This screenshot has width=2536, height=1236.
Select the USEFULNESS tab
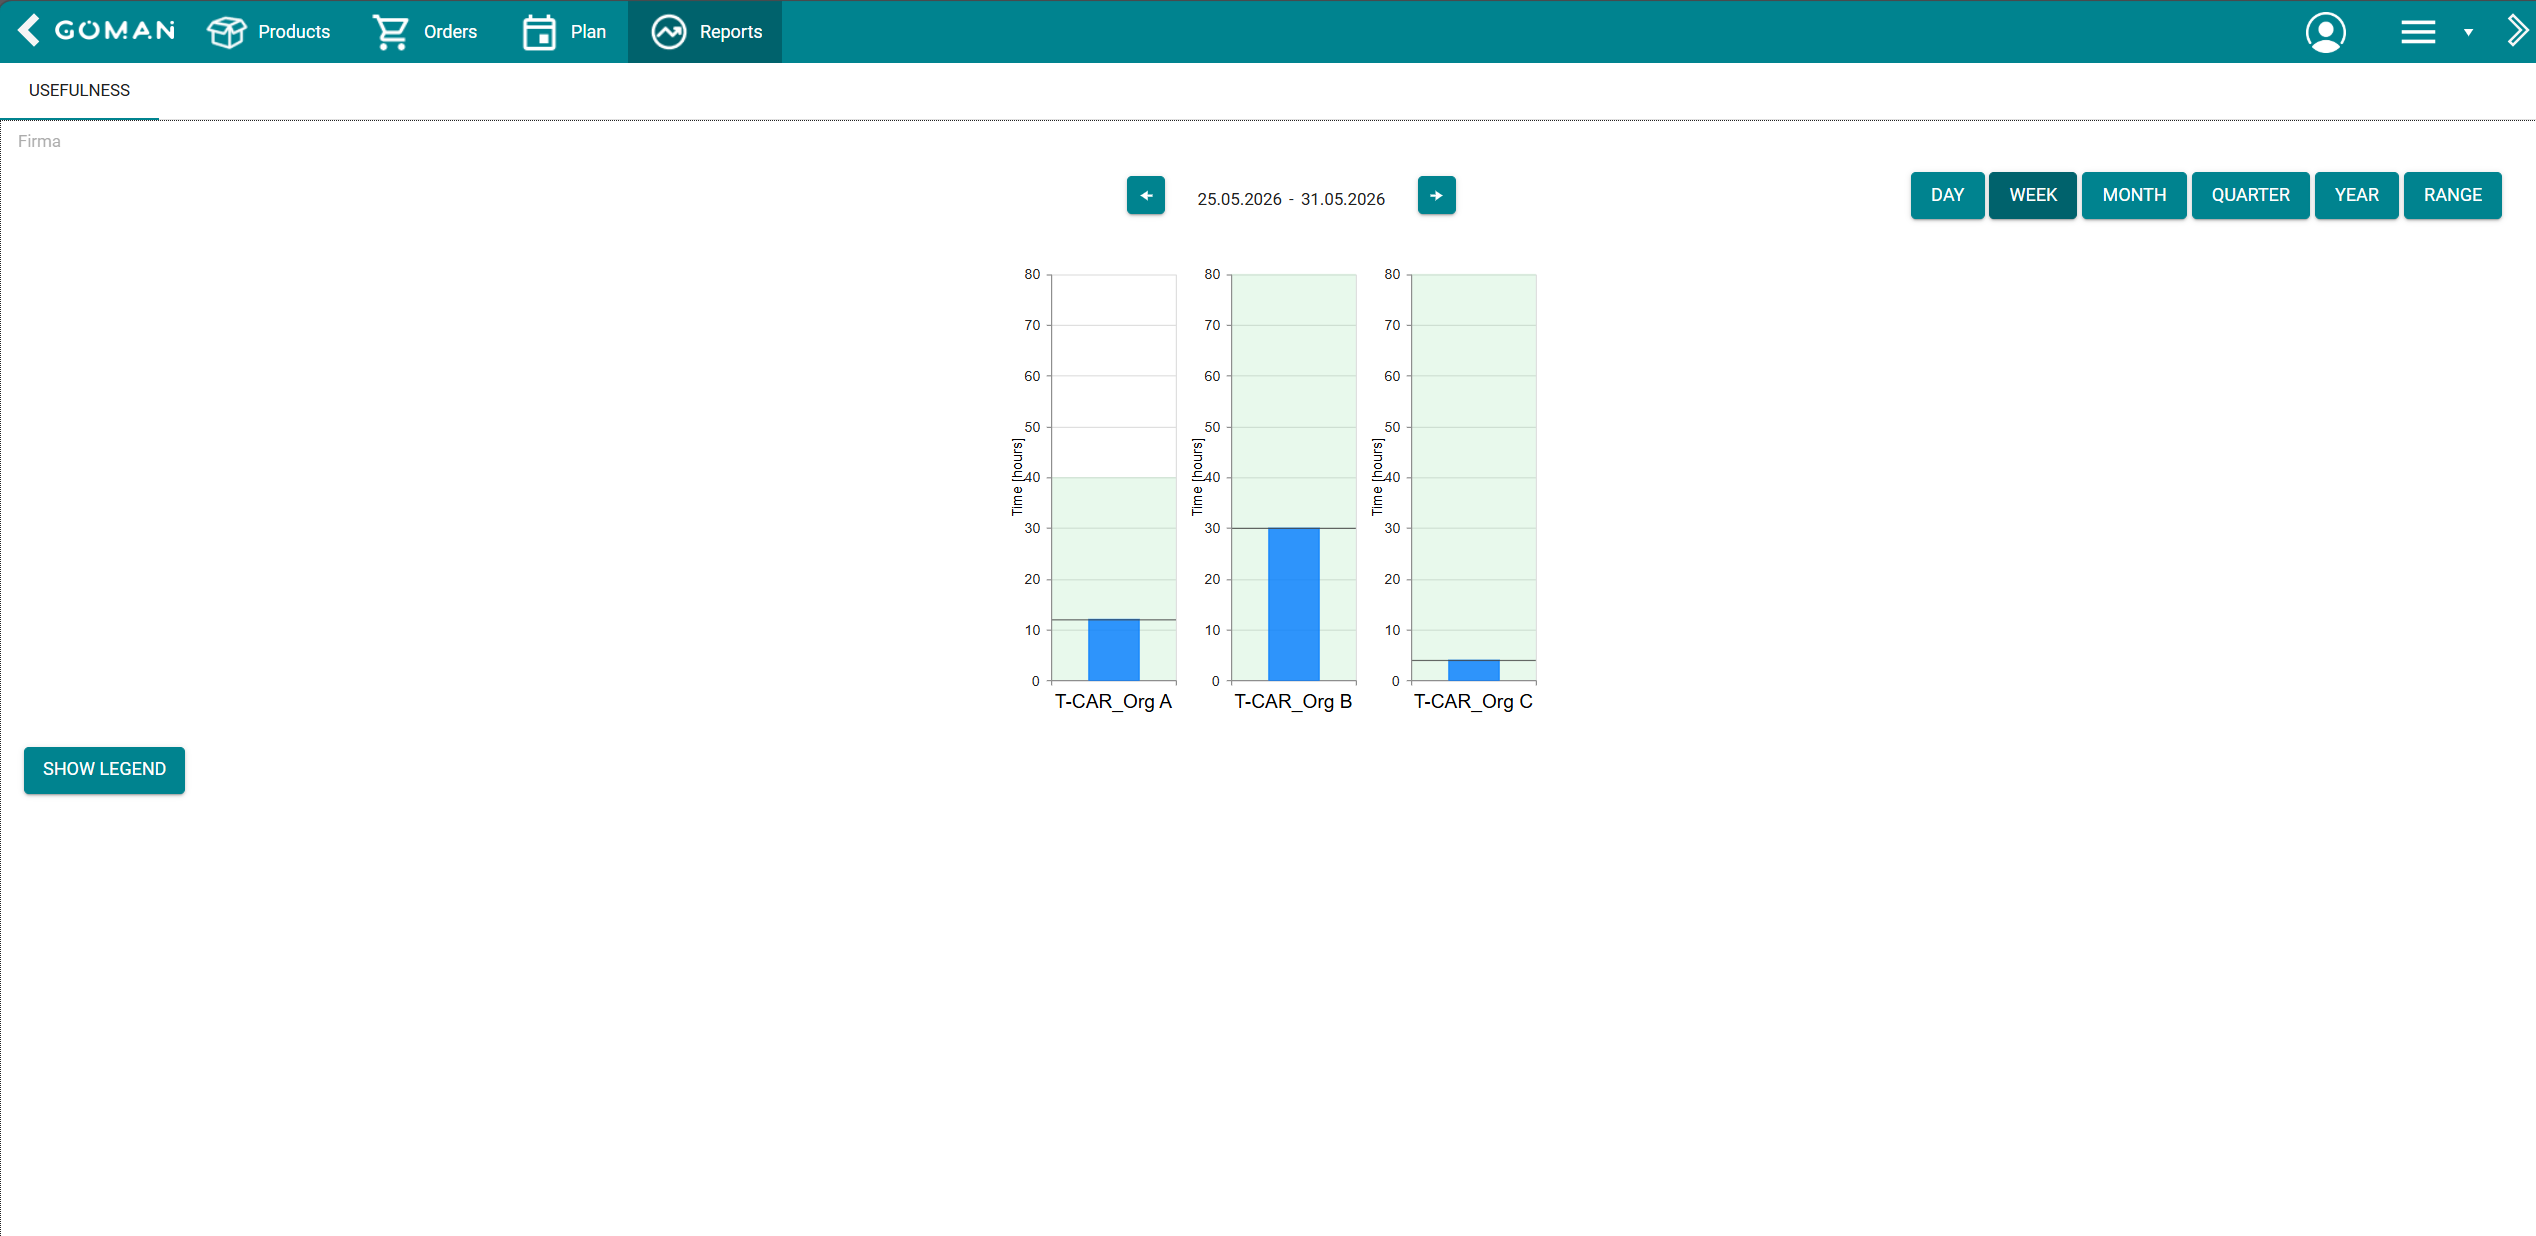pos(79,90)
